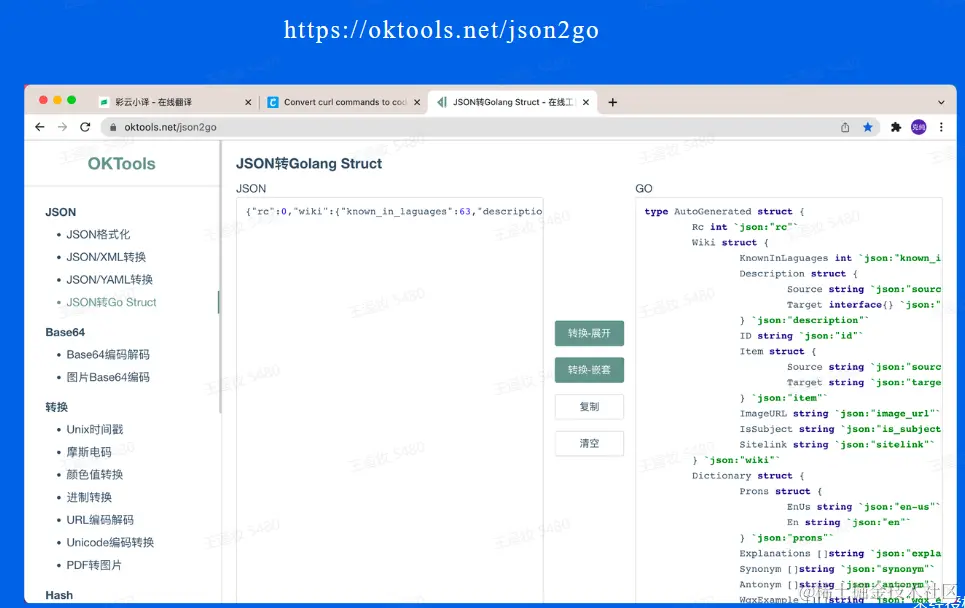Open URL编码解码 tool
965x608 pixels.
click(100, 520)
